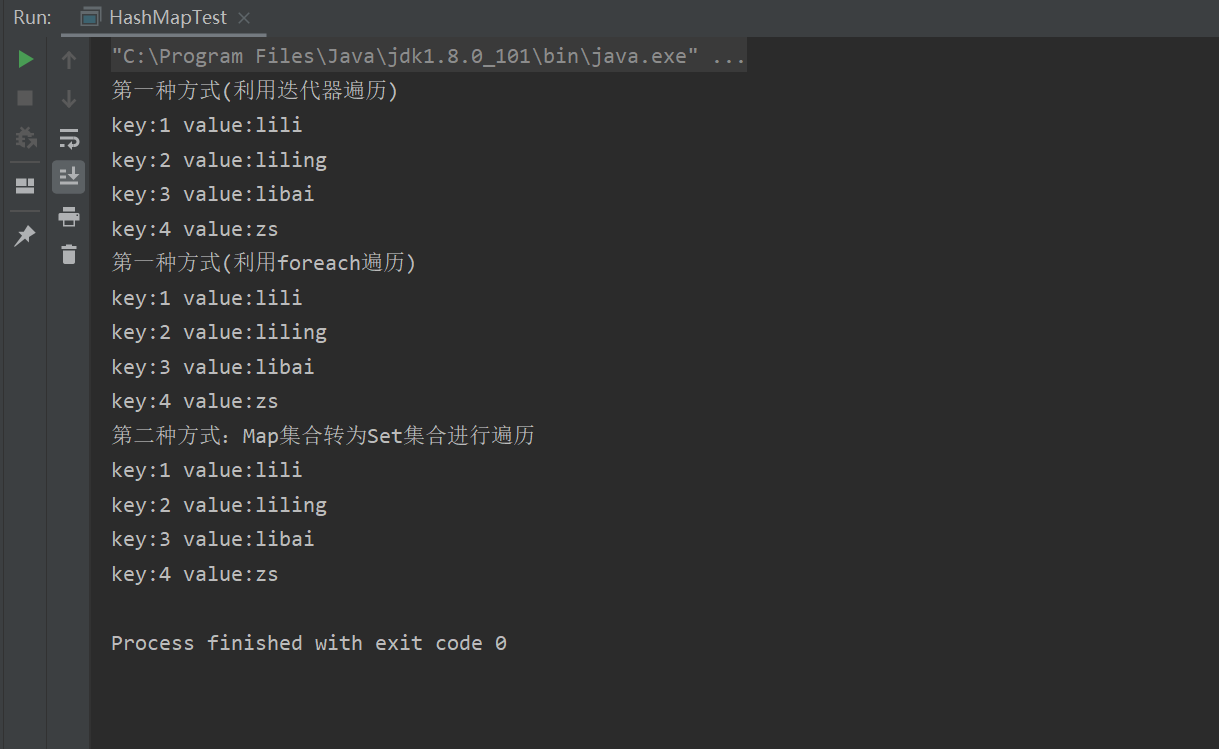This screenshot has height=749, width=1219.
Task: Click the Print console icon
Action: click(69, 216)
